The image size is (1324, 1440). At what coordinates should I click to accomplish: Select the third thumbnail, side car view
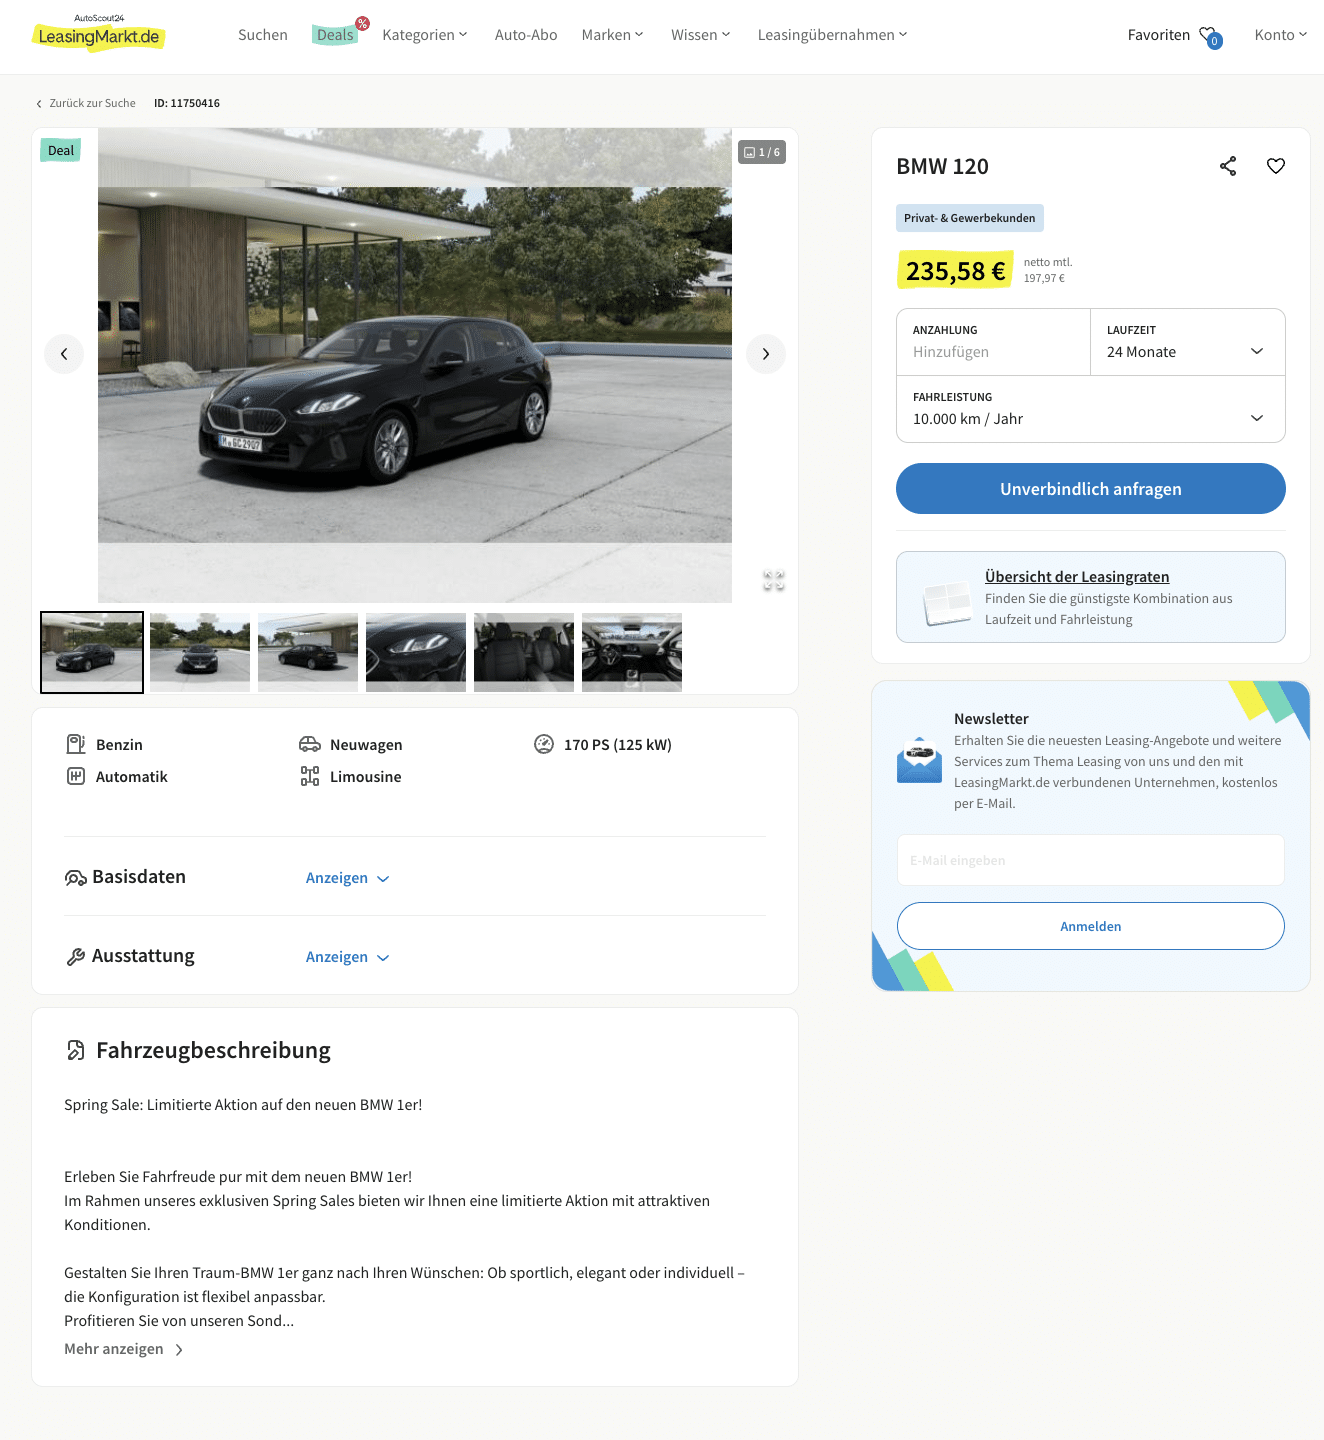click(x=308, y=652)
